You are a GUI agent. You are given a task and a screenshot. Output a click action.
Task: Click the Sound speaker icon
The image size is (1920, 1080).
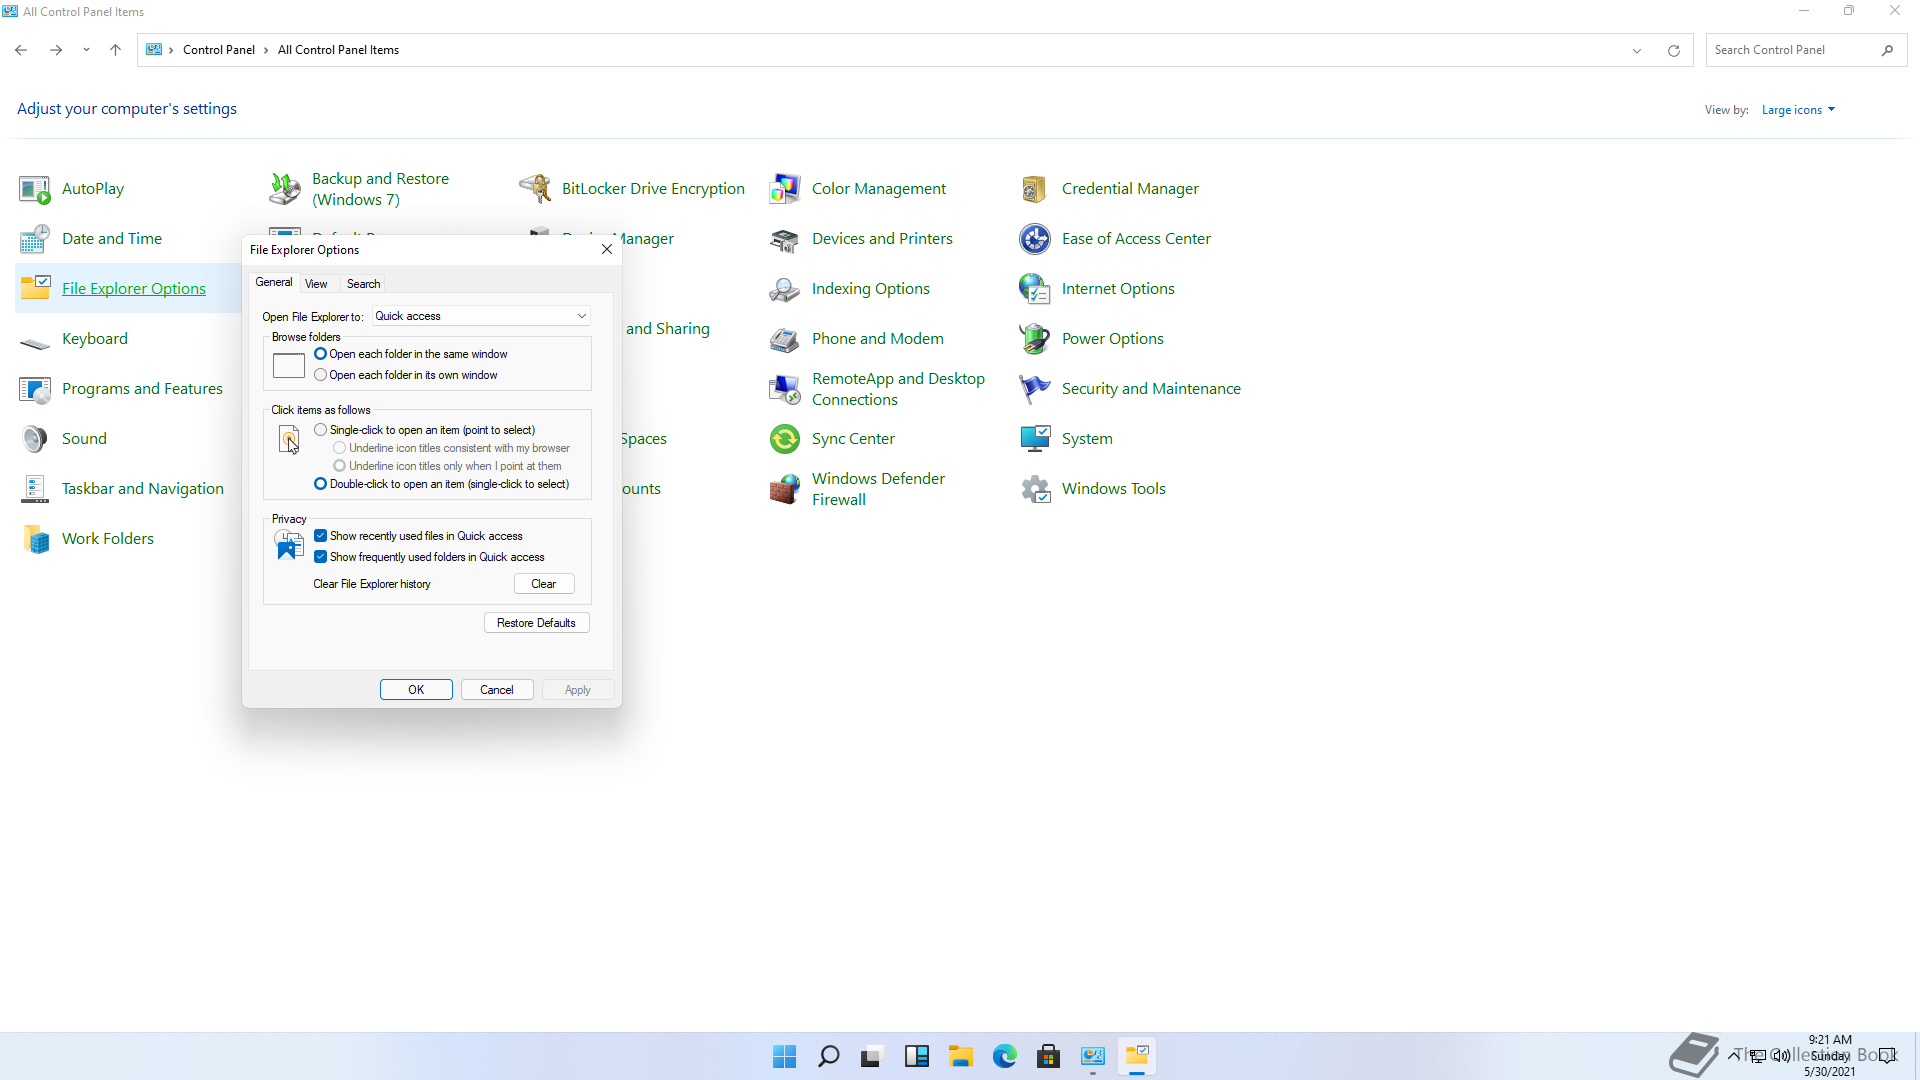pyautogui.click(x=35, y=439)
